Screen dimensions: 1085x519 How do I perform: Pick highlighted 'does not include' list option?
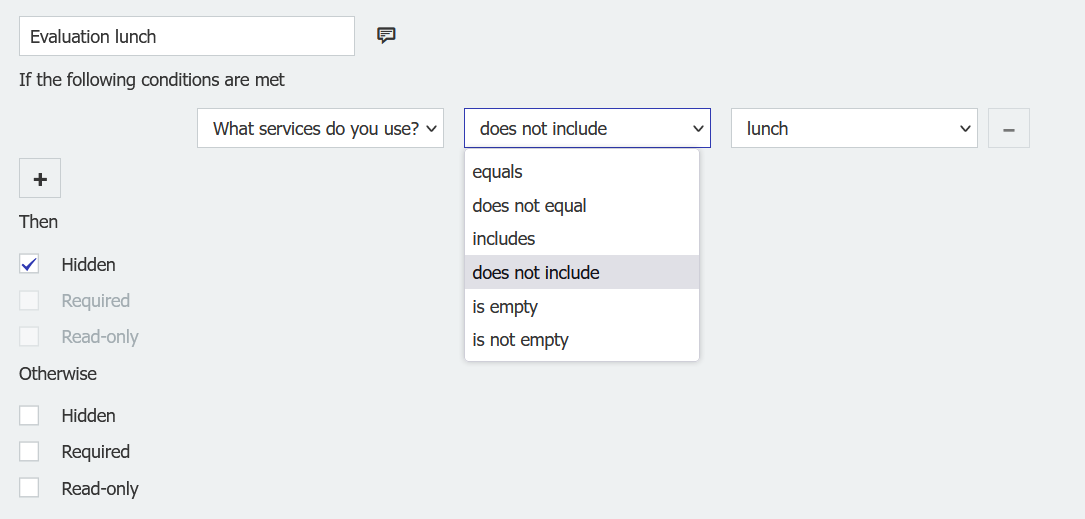(536, 273)
